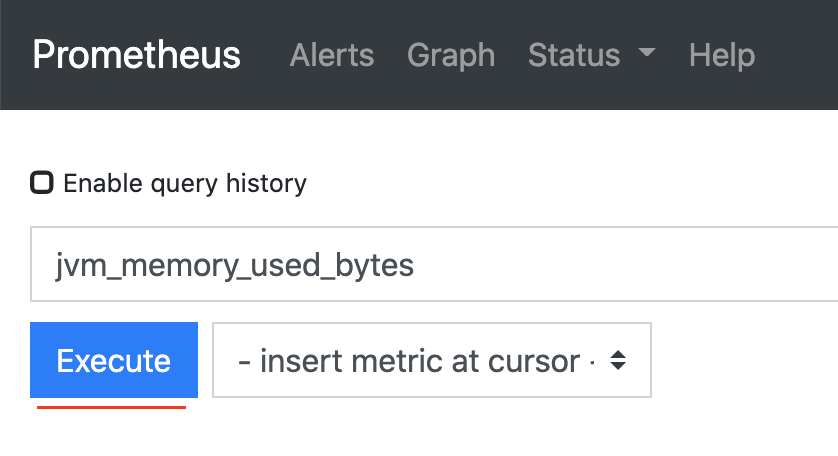Screen dimensions: 838x456
Task: Enable the query history checkbox
Action: click(42, 183)
